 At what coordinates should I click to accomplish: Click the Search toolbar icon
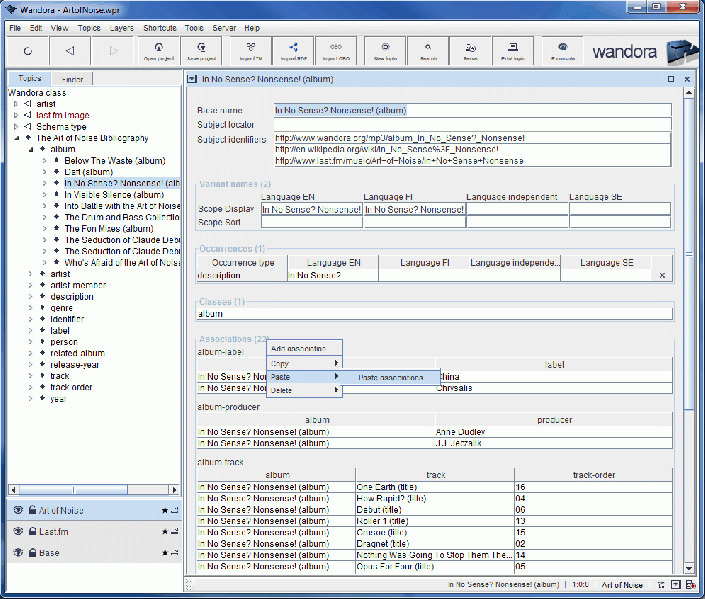[x=427, y=50]
